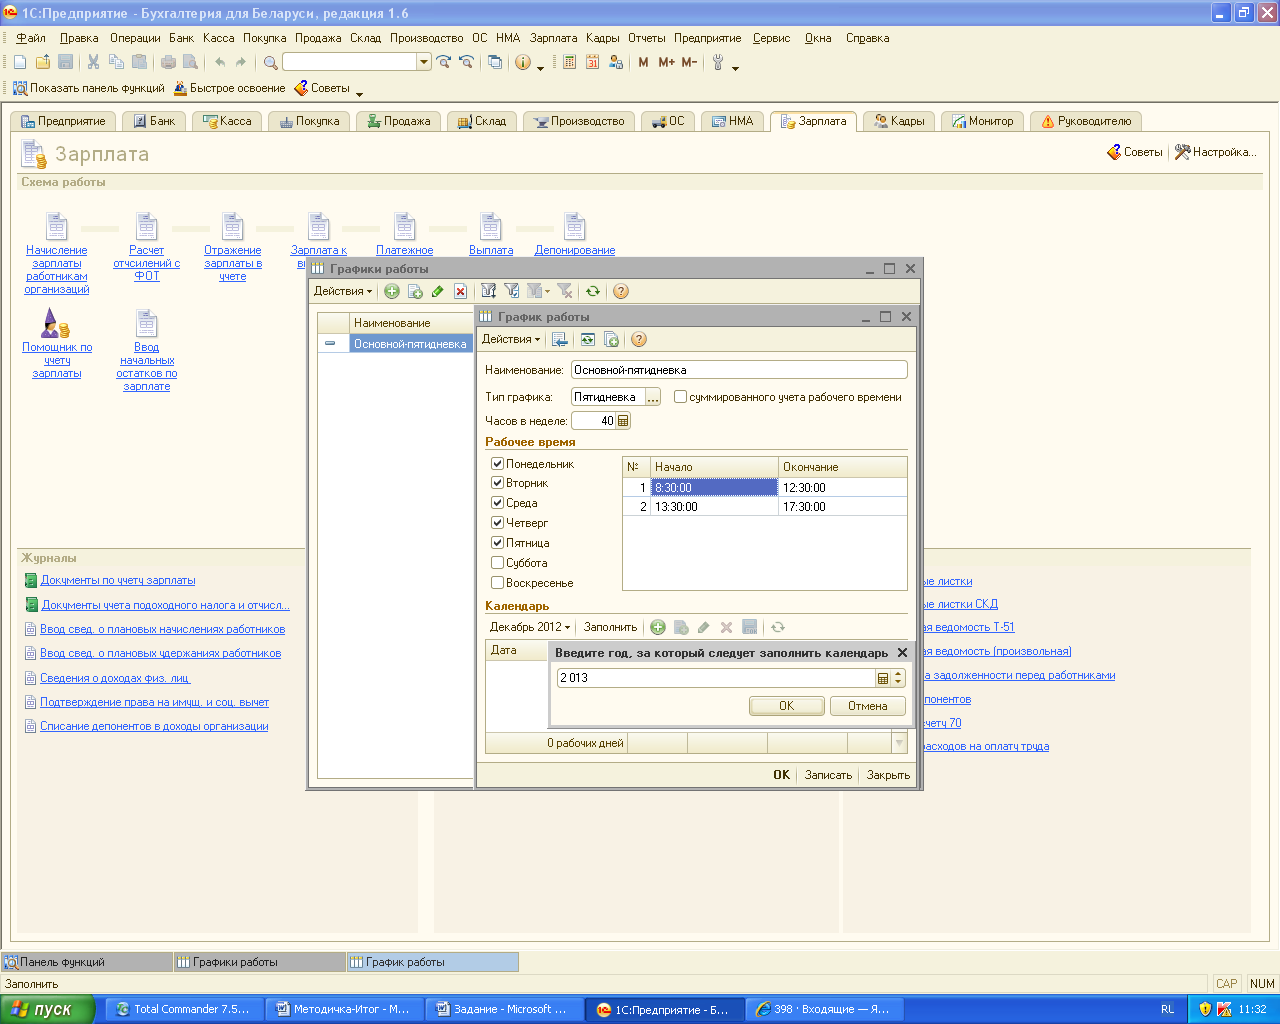Screen dimensions: 1280x1024
Task: Switch to Total Commander in taskbar
Action: (x=183, y=1009)
